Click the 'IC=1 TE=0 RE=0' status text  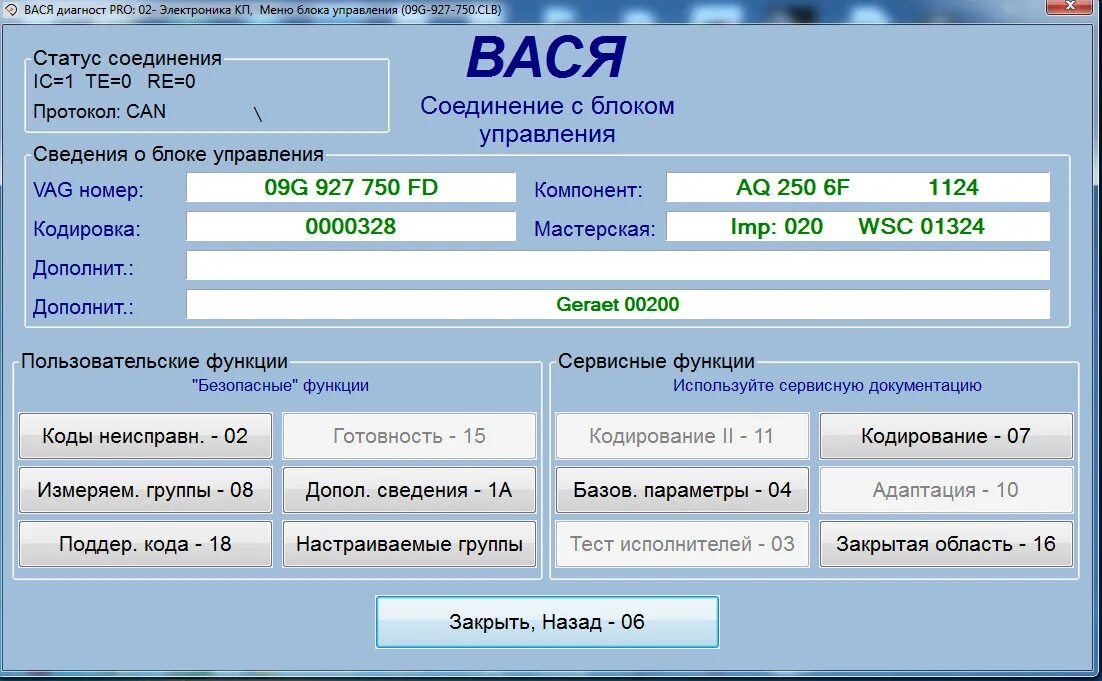(x=114, y=82)
